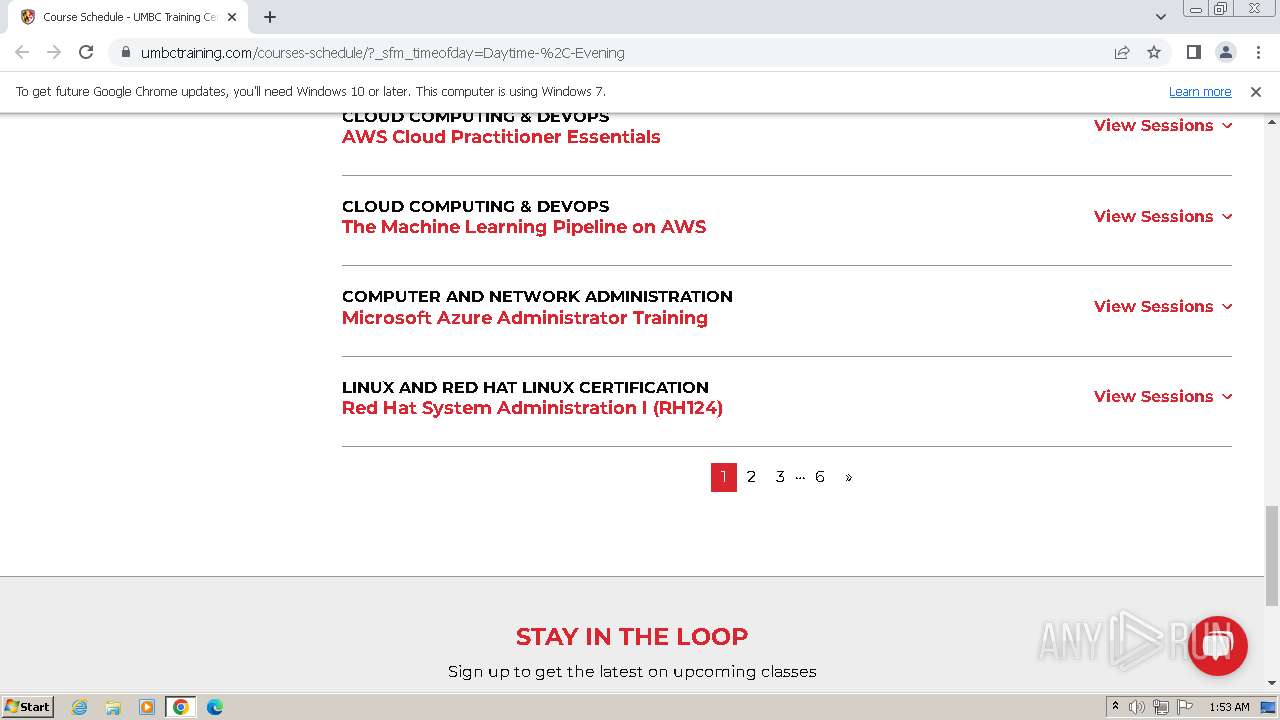This screenshot has height=720, width=1280.
Task: Click Learn more in the update bar
Action: 1200,91
